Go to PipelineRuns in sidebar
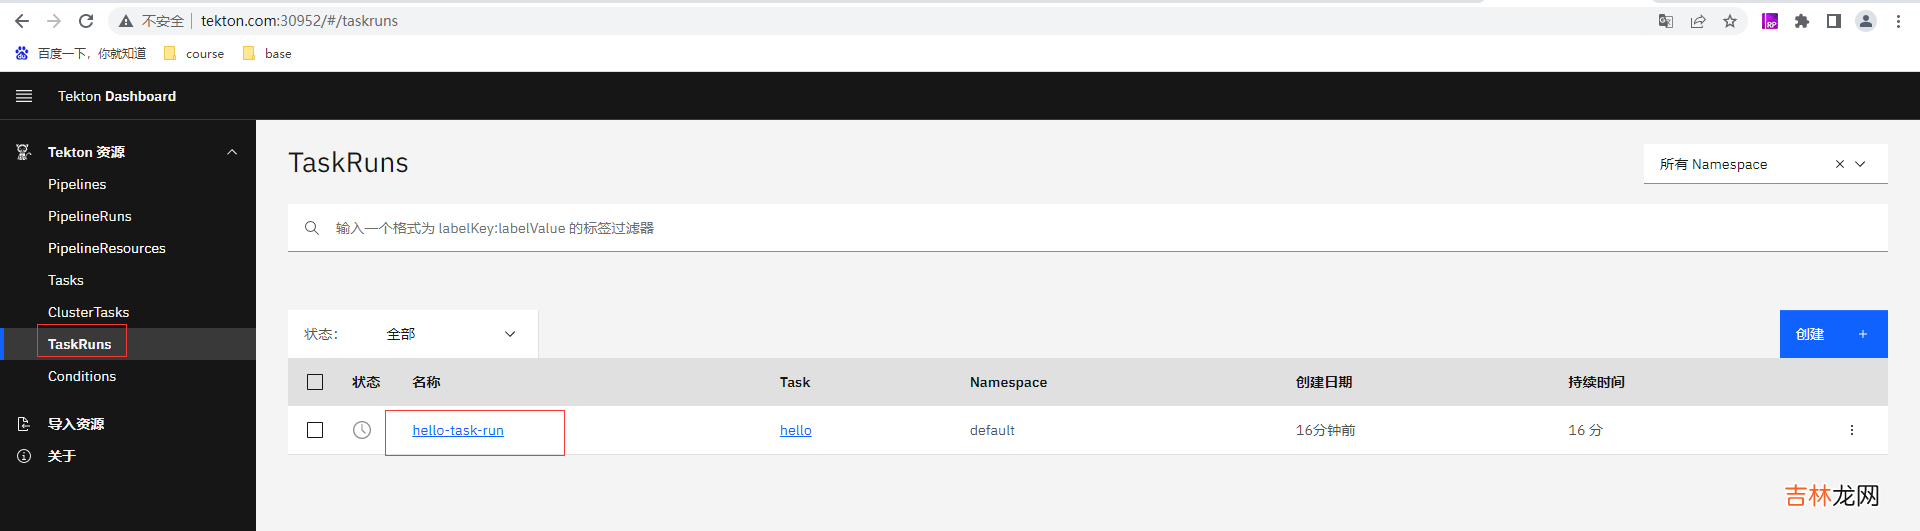Viewport: 1920px width, 531px height. (x=90, y=216)
